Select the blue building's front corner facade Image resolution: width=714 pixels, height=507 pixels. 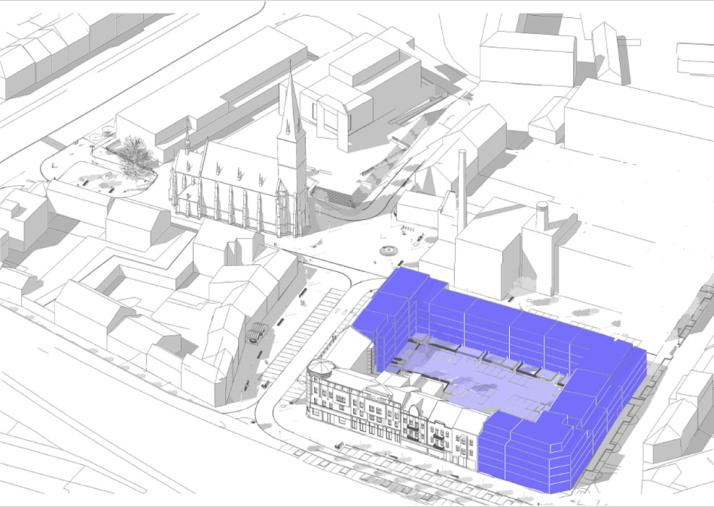click(522, 452)
